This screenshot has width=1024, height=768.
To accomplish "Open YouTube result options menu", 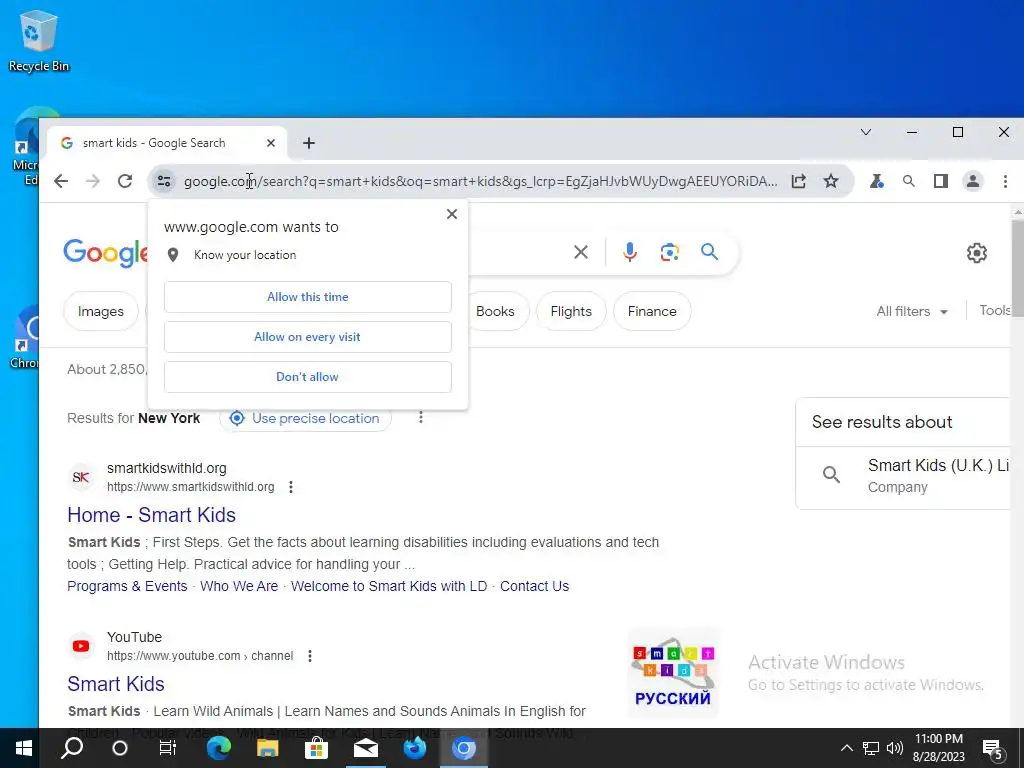I will [x=310, y=656].
